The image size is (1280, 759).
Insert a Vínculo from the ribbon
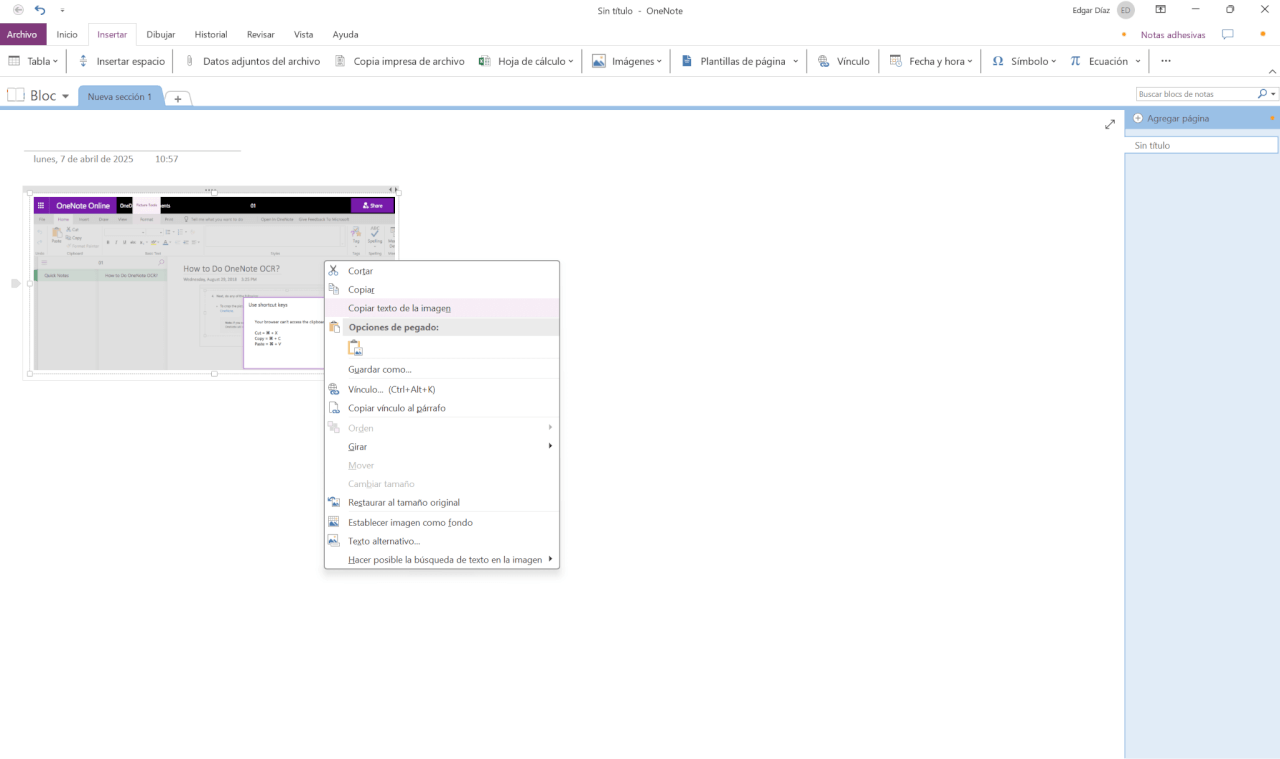point(843,61)
